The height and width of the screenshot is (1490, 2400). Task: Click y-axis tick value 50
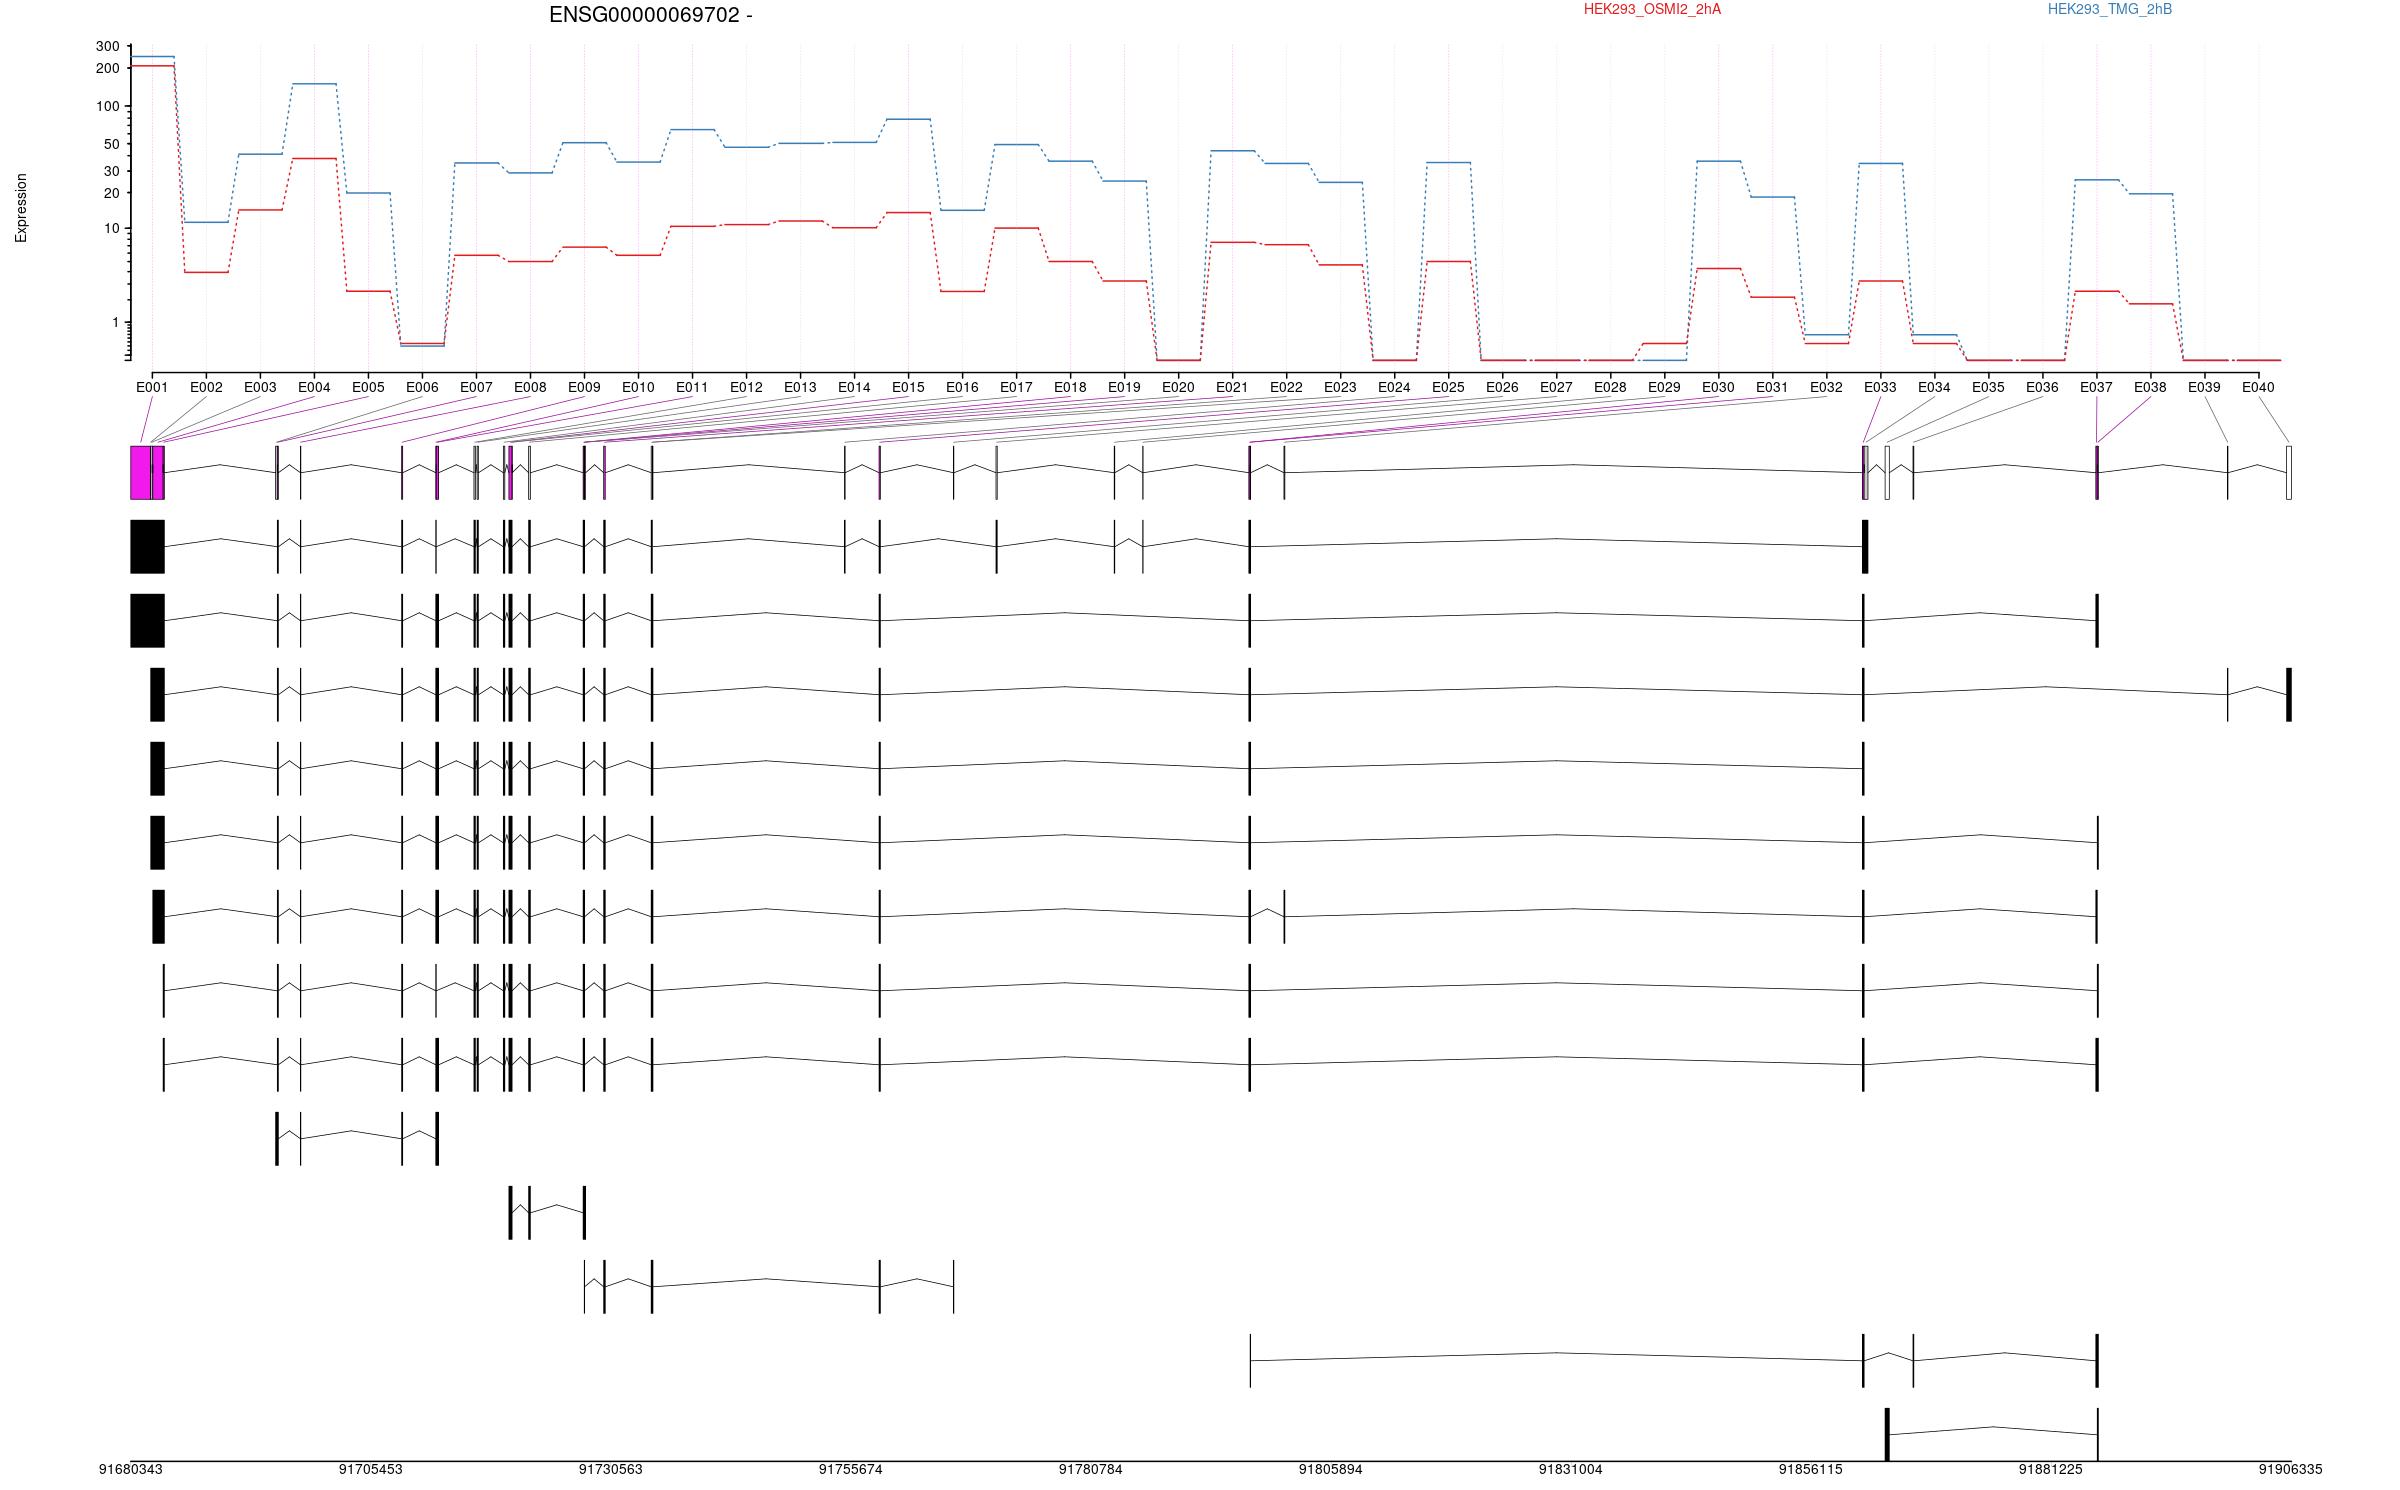point(111,144)
